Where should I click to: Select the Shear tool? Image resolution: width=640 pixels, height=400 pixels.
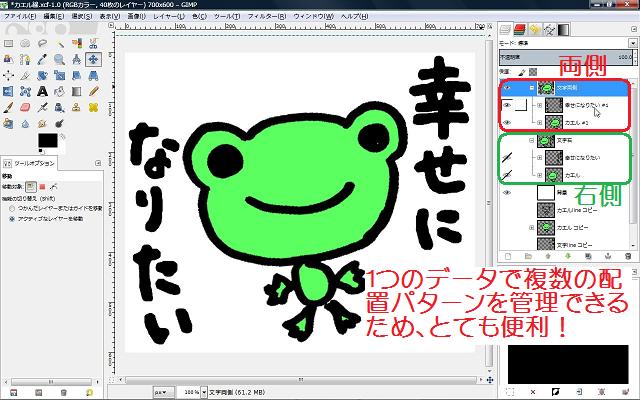[76, 76]
